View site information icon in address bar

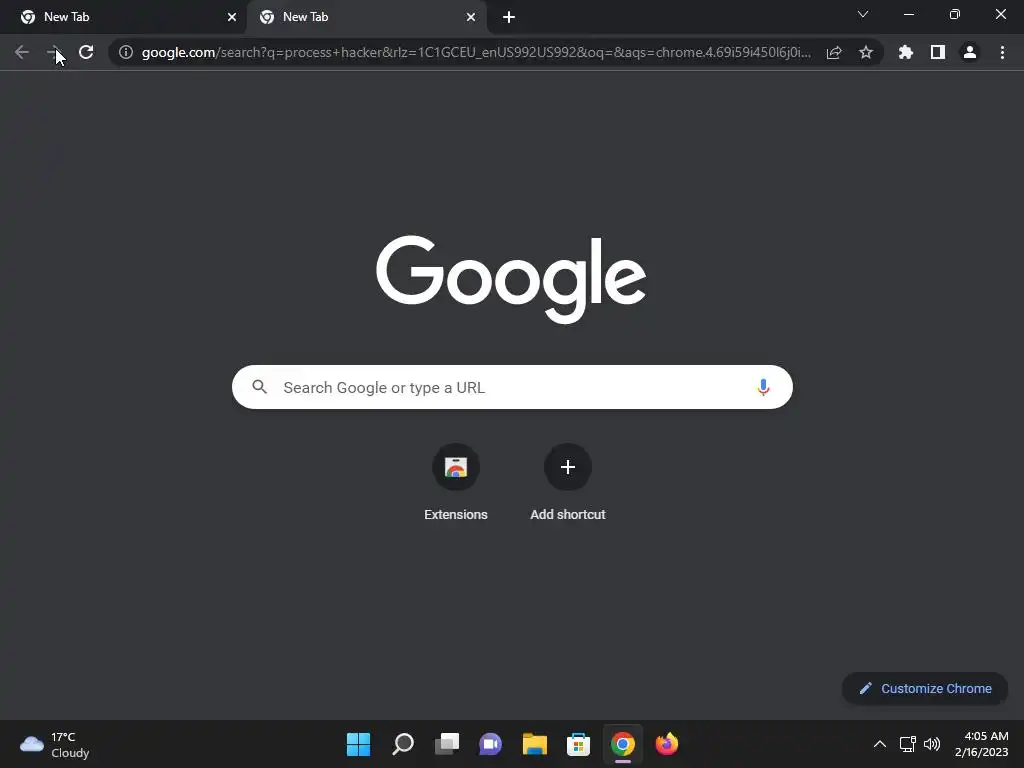tap(126, 52)
